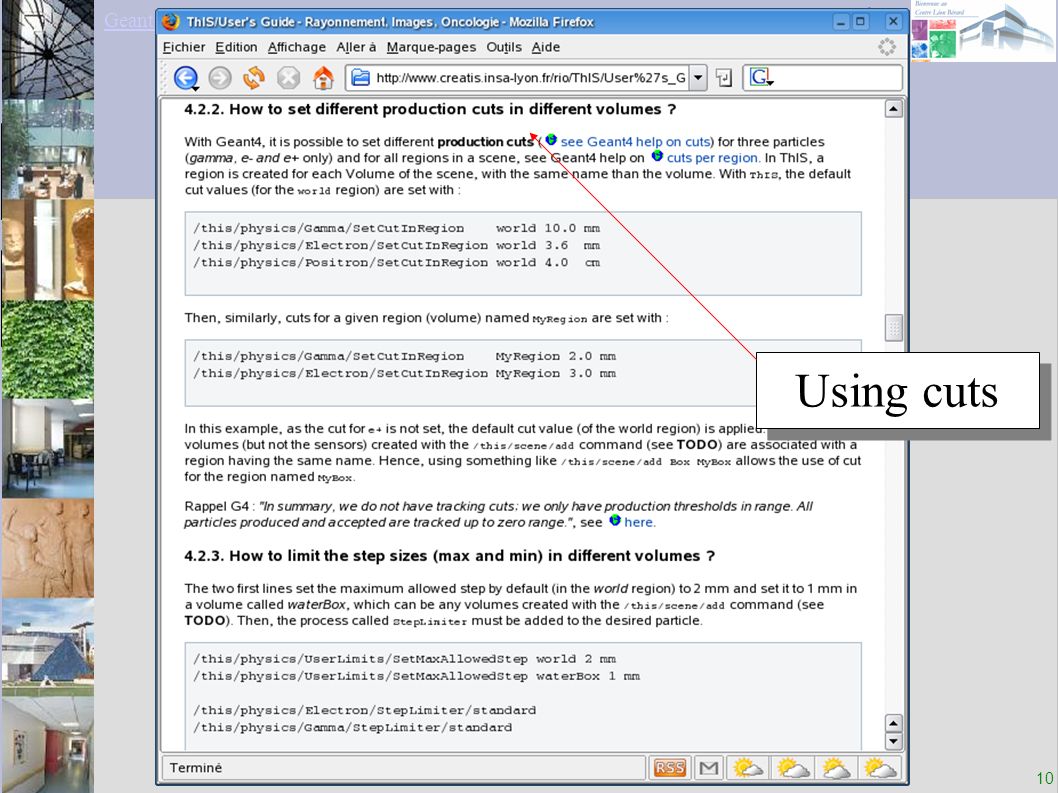Image resolution: width=1058 pixels, height=793 pixels.
Task: Click the scroll-down arrow at scrollbar bottom
Action: (x=893, y=740)
